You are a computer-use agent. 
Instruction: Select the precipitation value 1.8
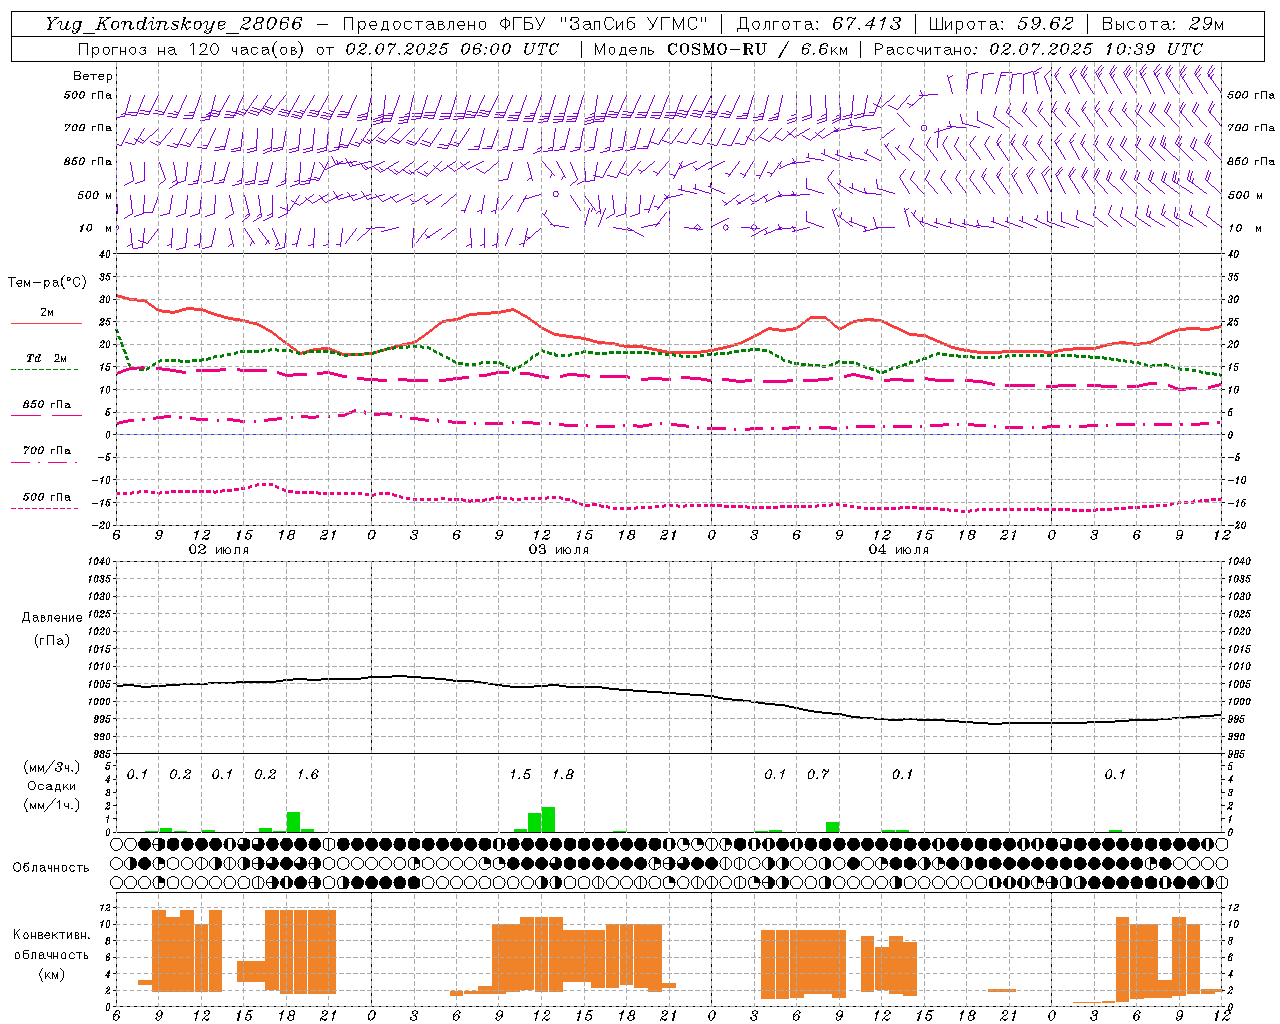click(x=563, y=774)
